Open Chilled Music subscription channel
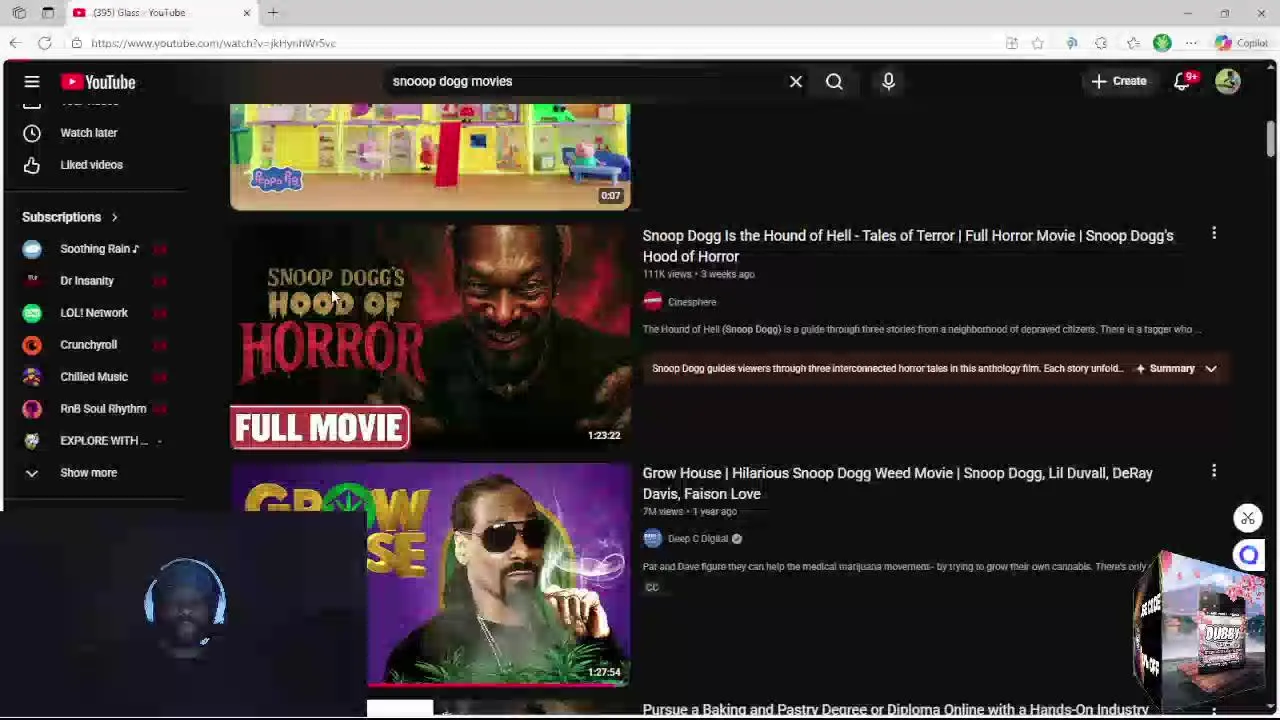1280x720 pixels. pyautogui.click(x=95, y=377)
